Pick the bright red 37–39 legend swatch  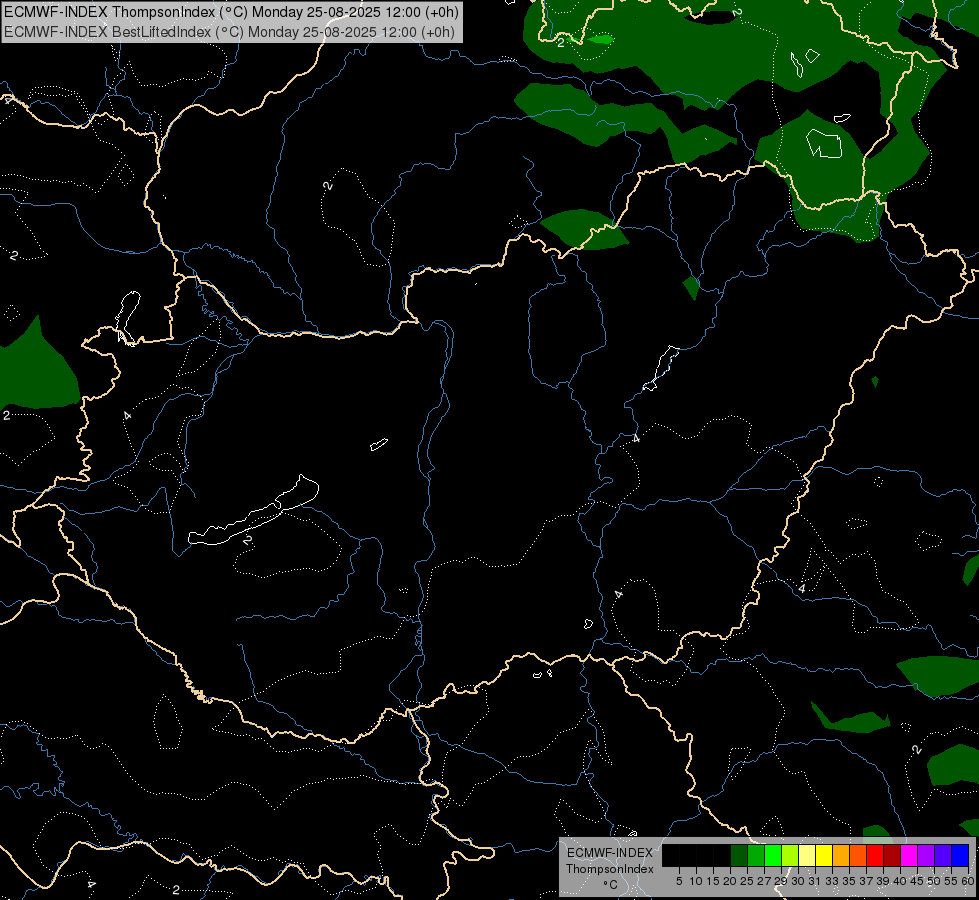[x=875, y=855]
